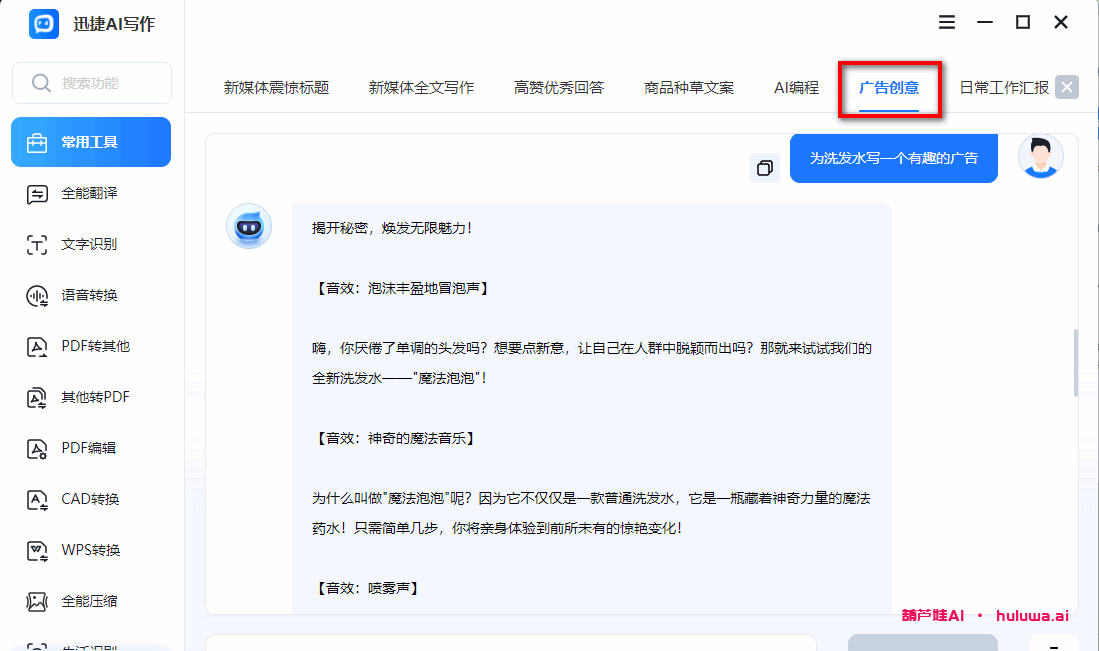This screenshot has width=1099, height=651.
Task: Focus the 搜索功能 search field
Action: tap(92, 83)
